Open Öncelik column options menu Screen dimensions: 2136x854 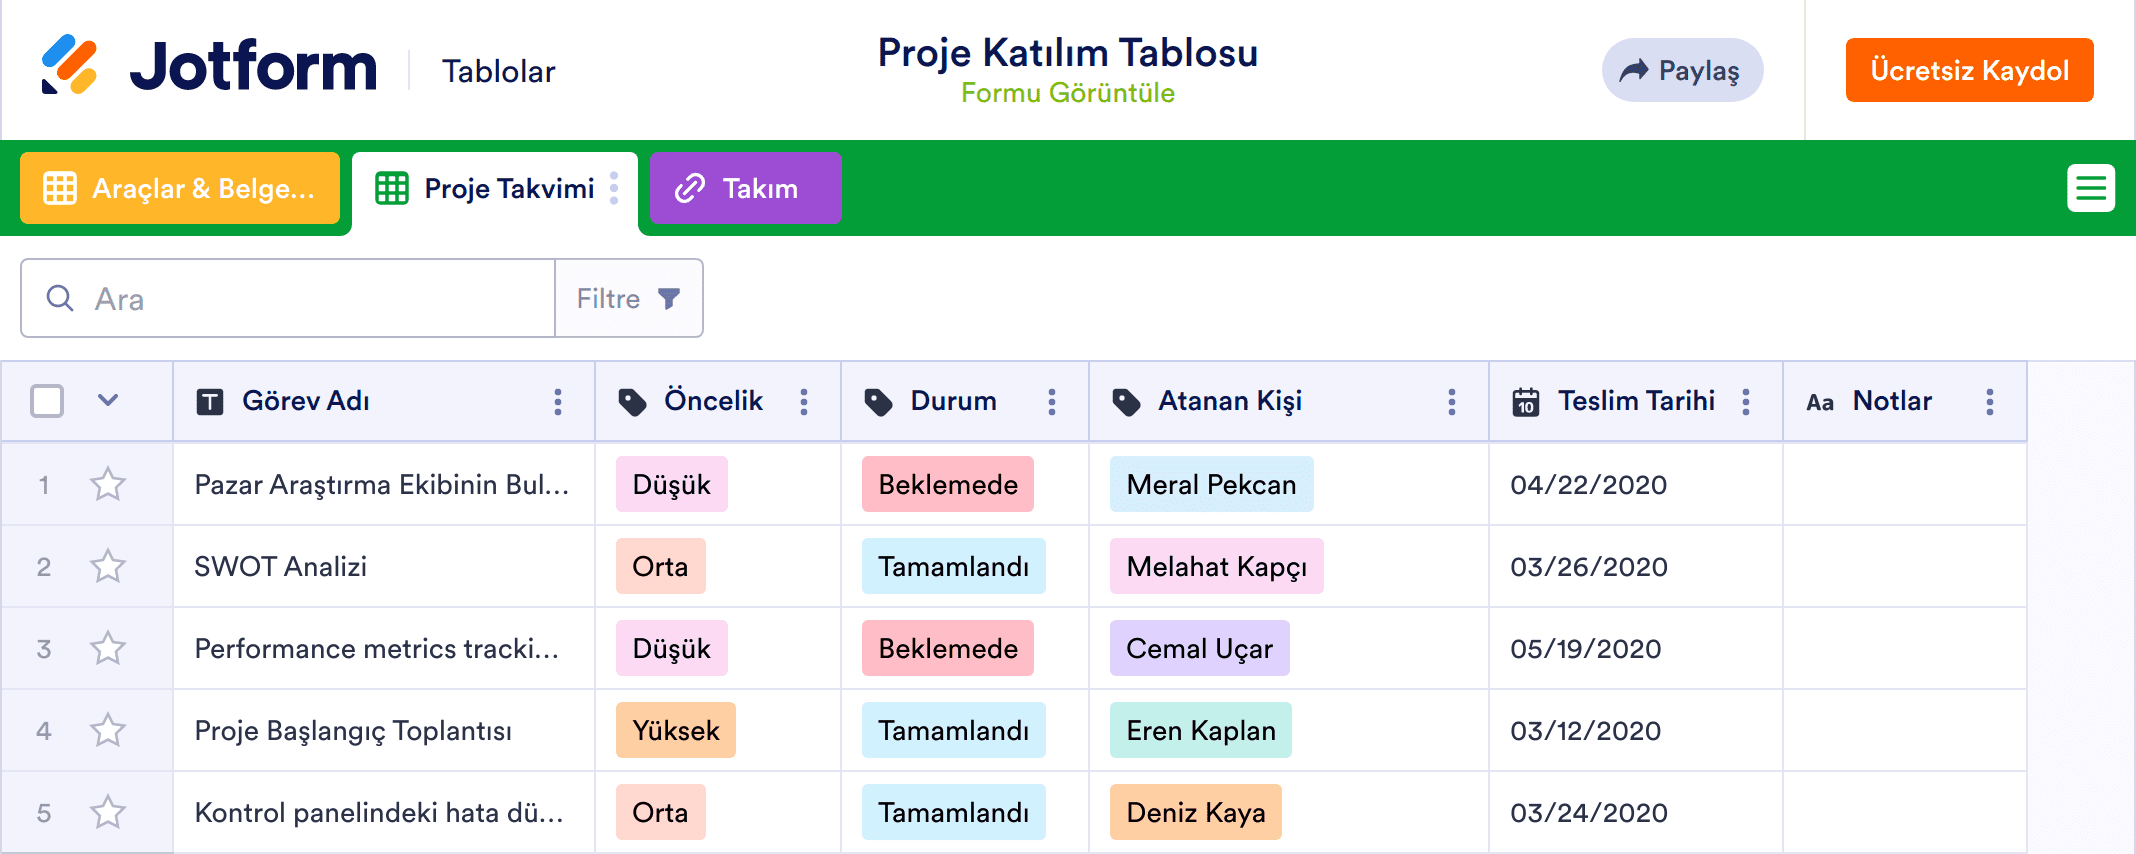tap(804, 402)
